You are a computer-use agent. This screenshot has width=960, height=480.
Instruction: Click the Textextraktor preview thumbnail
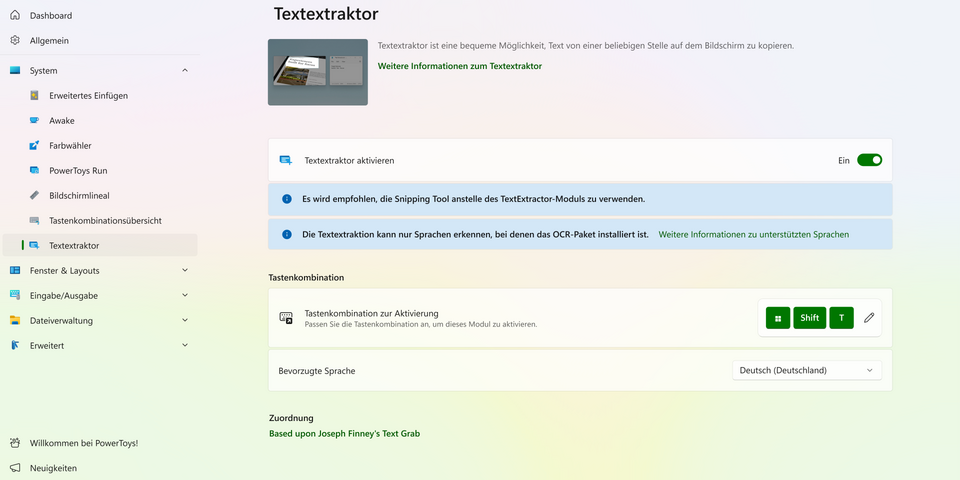(x=317, y=72)
